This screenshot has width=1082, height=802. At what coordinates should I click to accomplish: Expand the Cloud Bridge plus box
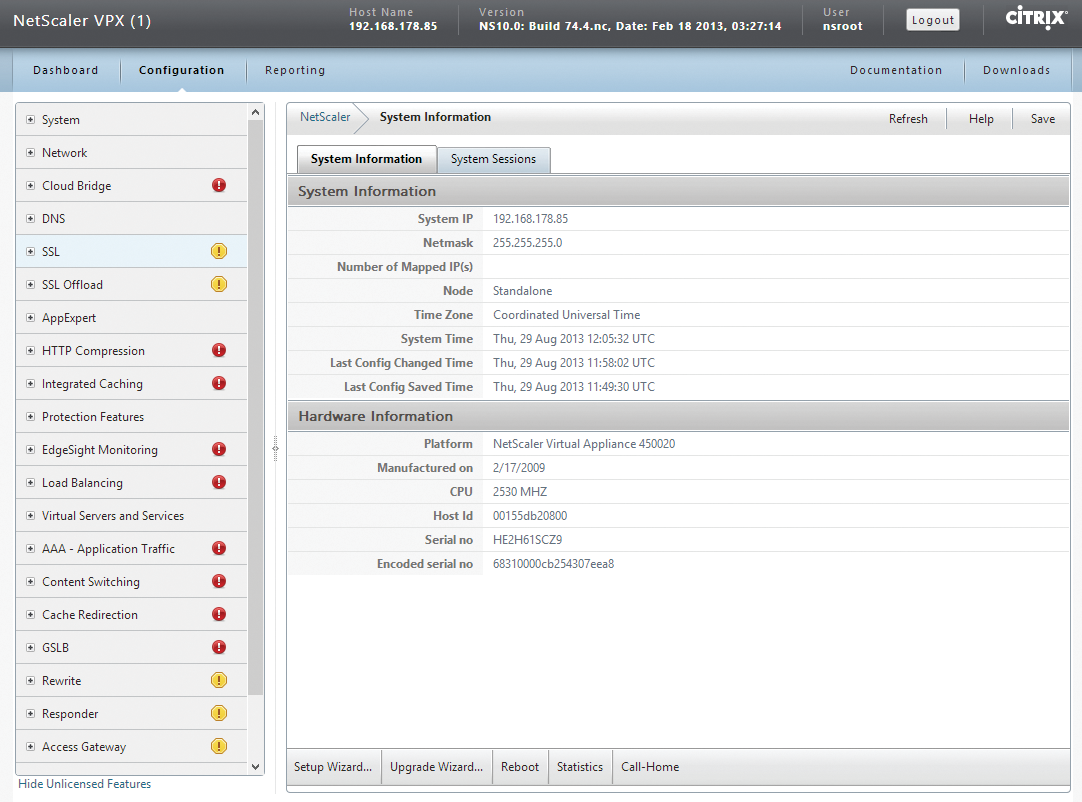pyautogui.click(x=30, y=186)
